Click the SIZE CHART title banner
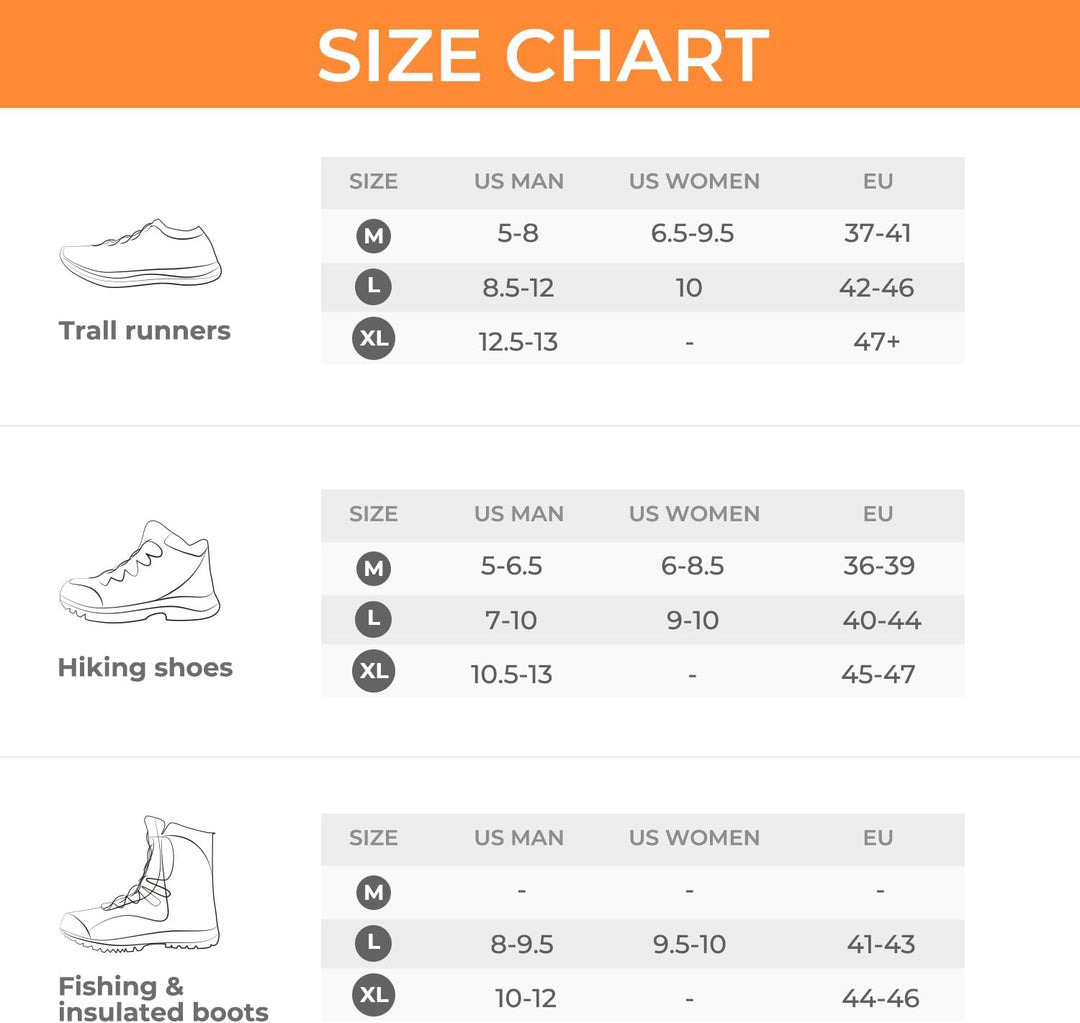The height and width of the screenshot is (1023, 1080). (541, 54)
